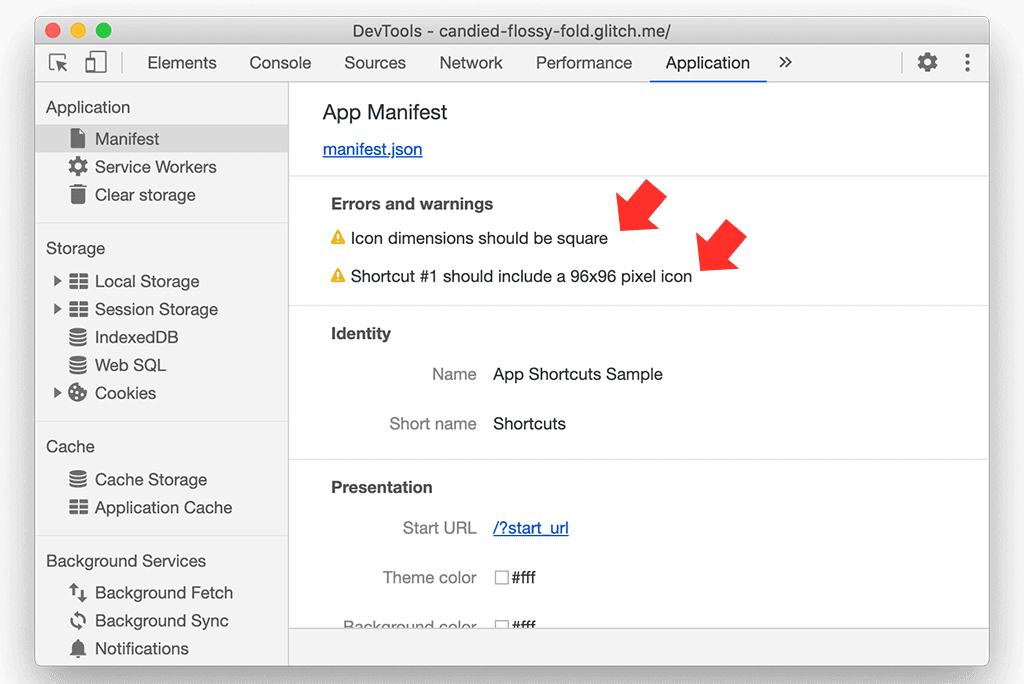Image resolution: width=1024 pixels, height=684 pixels.
Task: Select the Cookies icon in the sidebar
Action: click(78, 393)
